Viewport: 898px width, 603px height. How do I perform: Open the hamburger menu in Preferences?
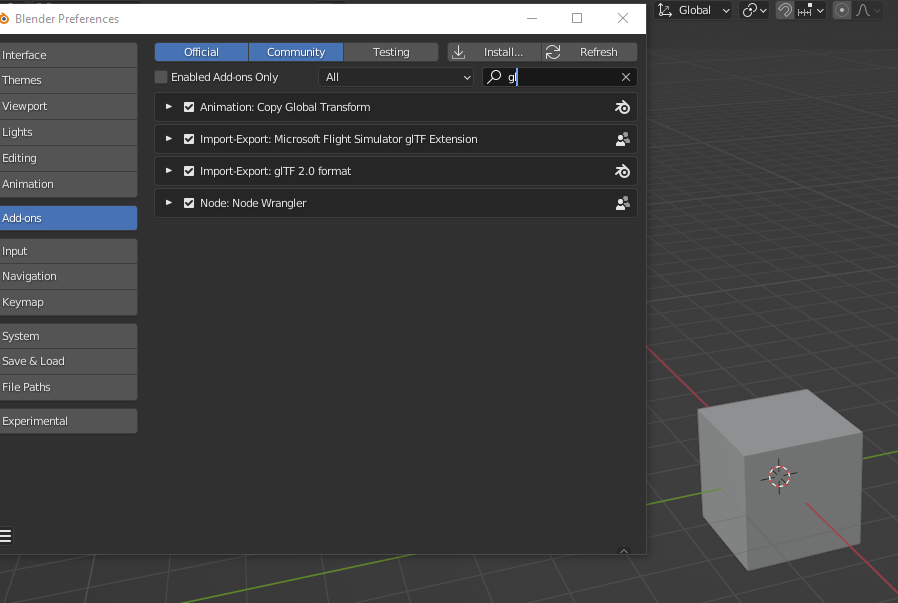coord(6,536)
